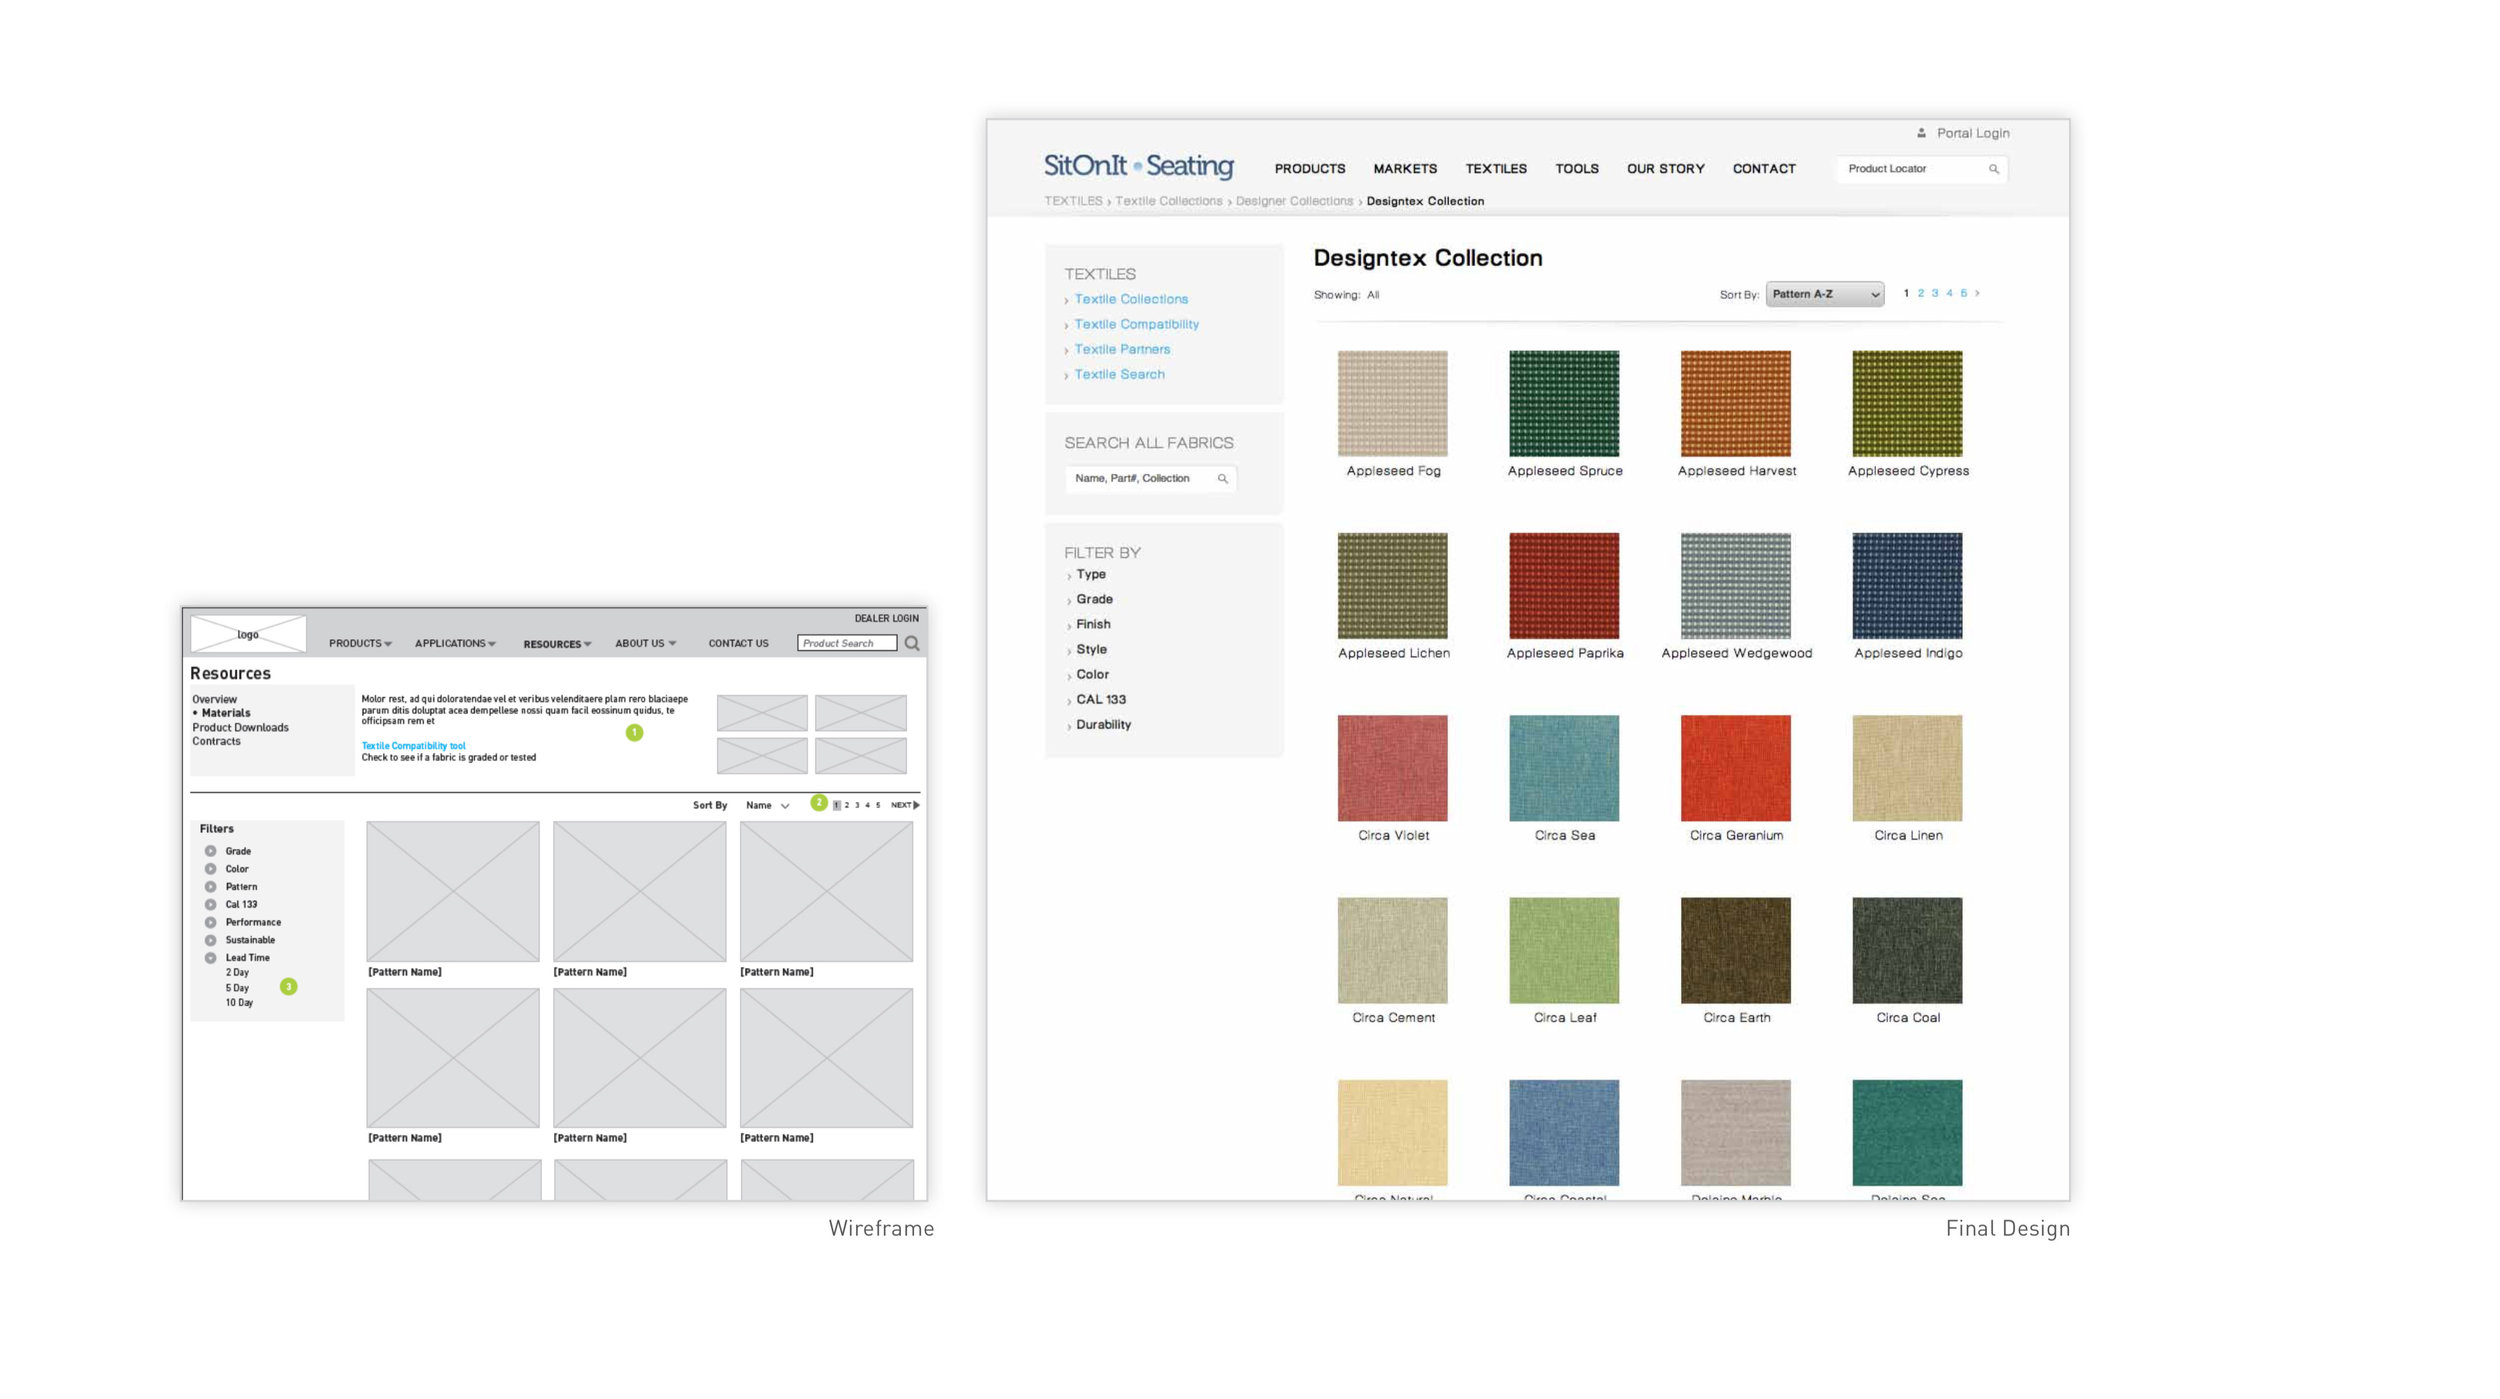Screen dimensions: 2500x1399
Task: Click the Textile Collections breadcrumb
Action: pos(1168,201)
